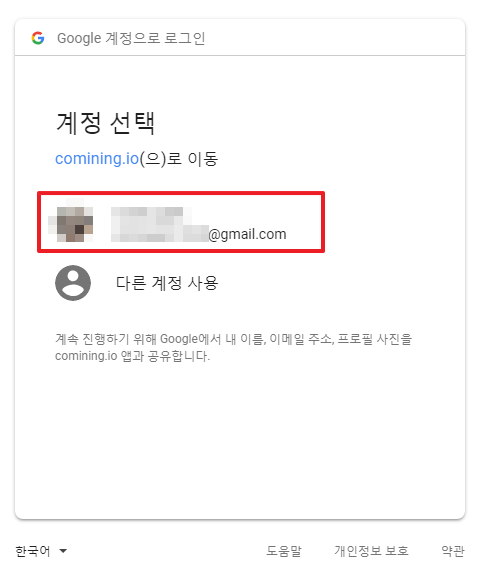The image size is (478, 569).
Task: Click the 계정 선택 heading
Action: pos(106,123)
